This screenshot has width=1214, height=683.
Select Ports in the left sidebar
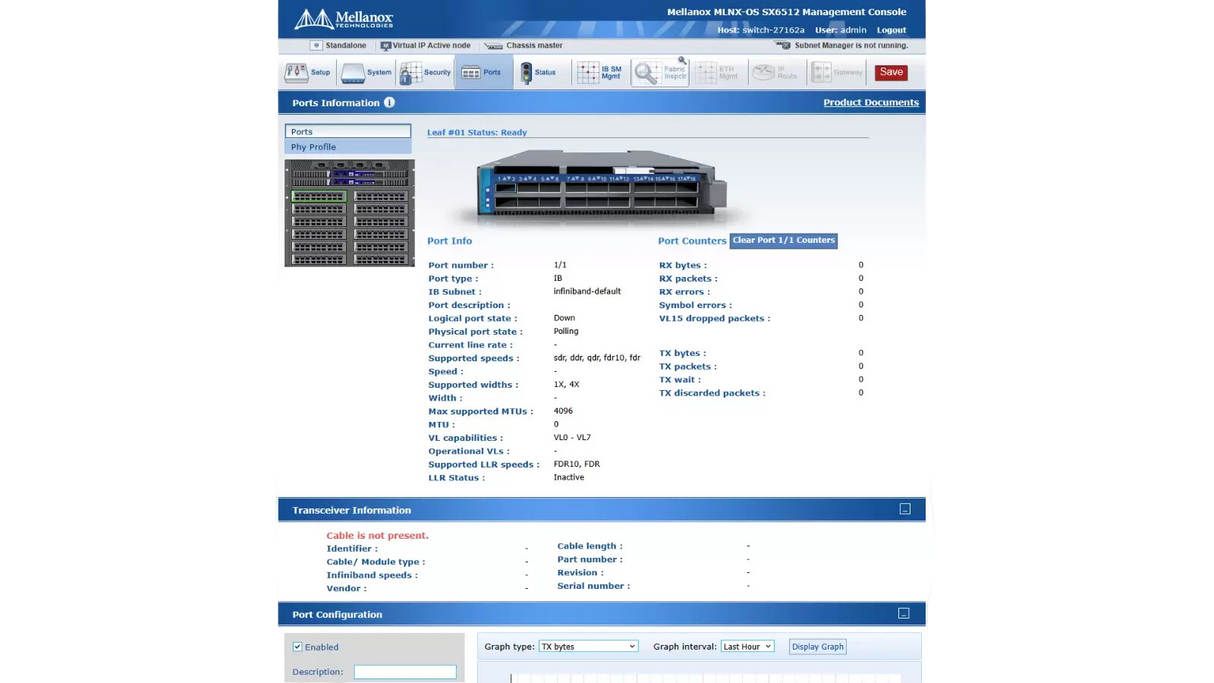[348, 131]
